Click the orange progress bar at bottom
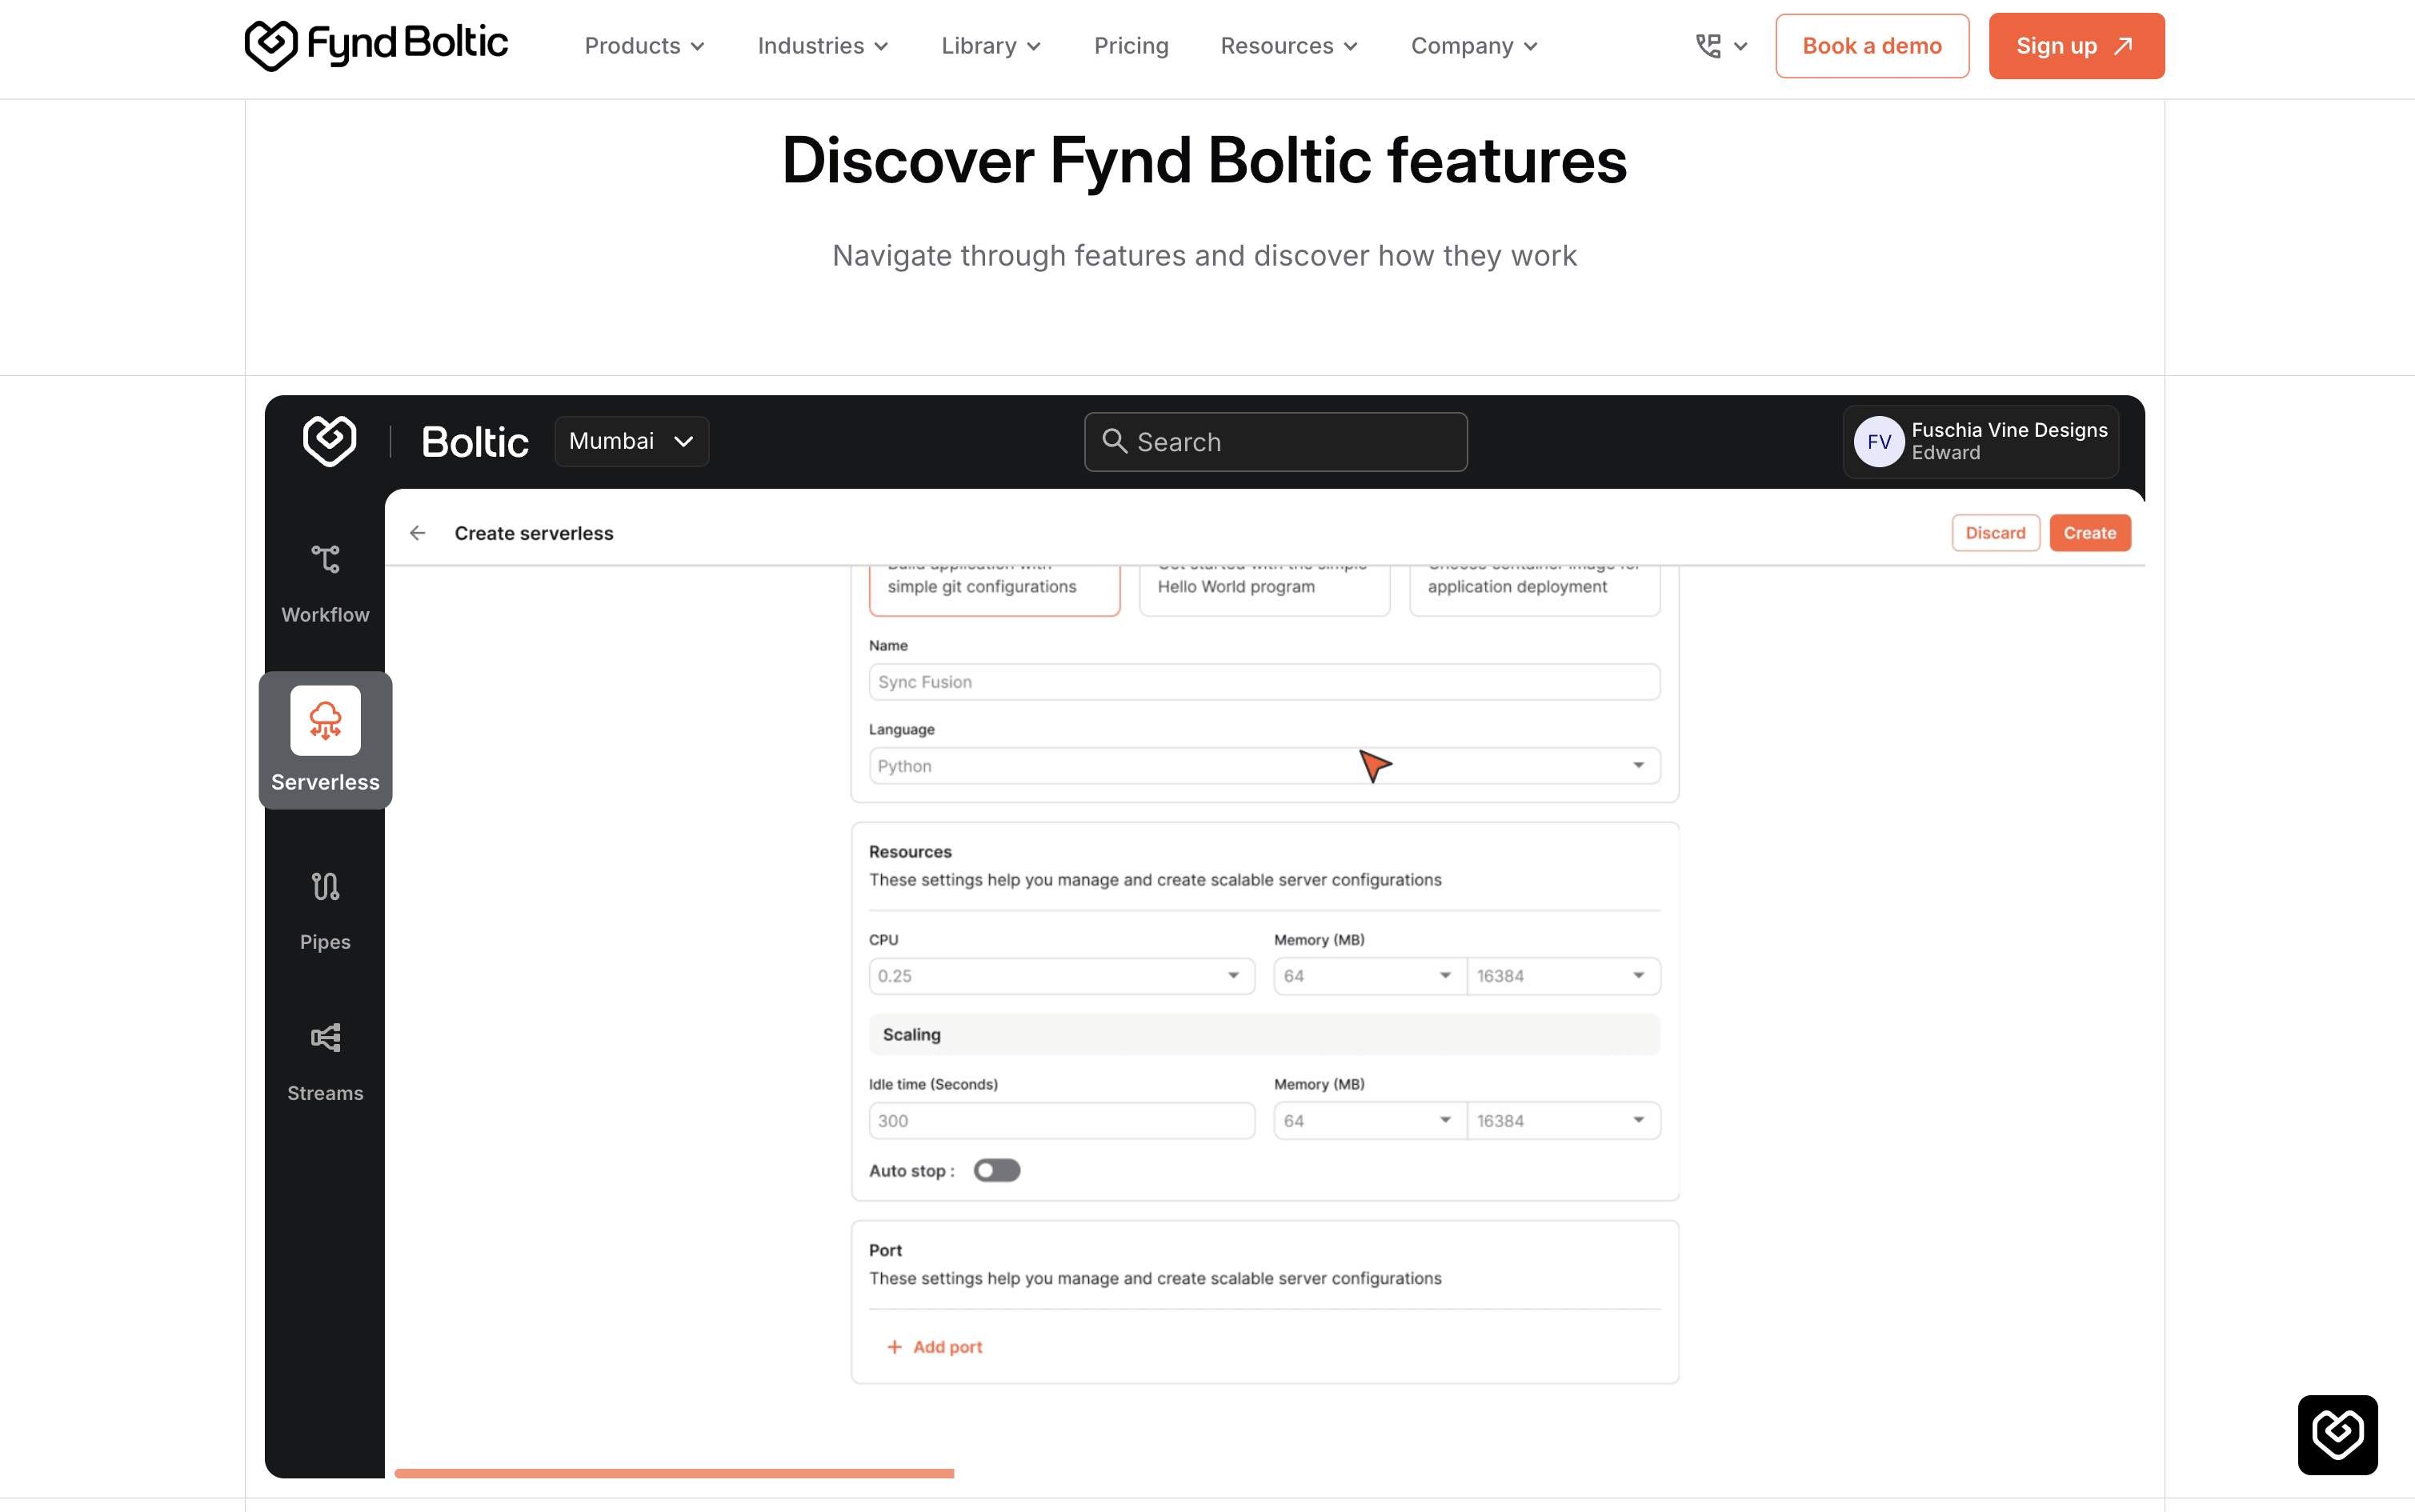This screenshot has width=2415, height=1512. [674, 1473]
